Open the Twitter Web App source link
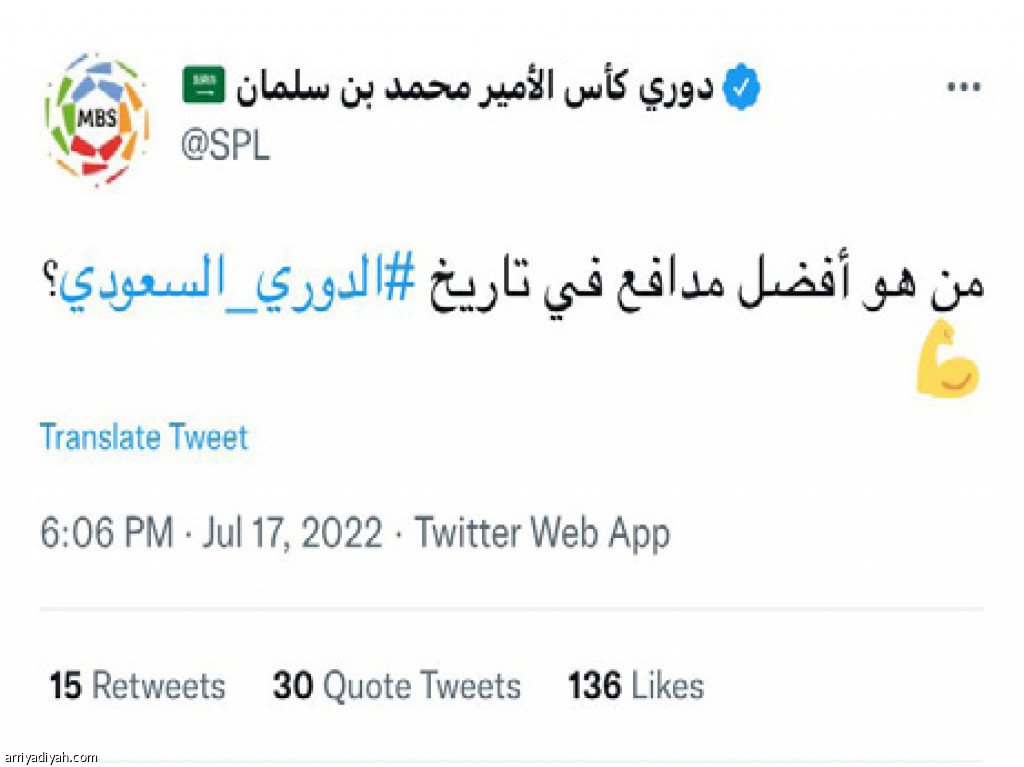Screen dimensions: 1024x767 542,534
